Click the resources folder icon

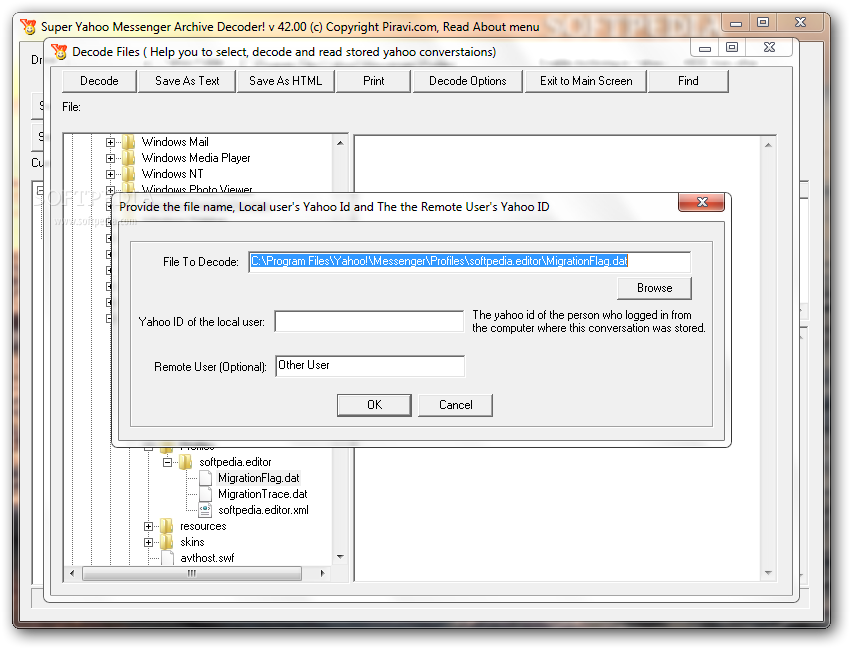click(x=167, y=526)
